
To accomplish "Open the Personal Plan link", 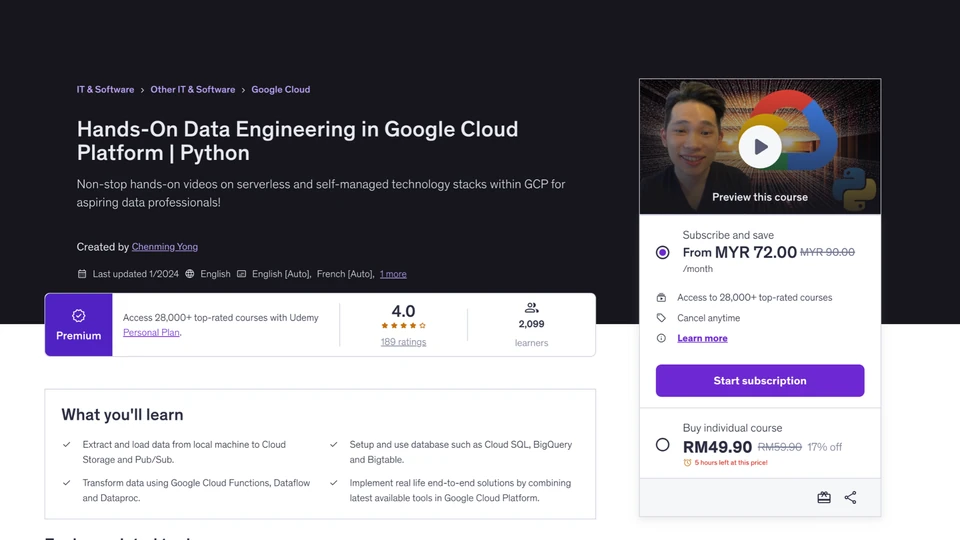I will [151, 332].
